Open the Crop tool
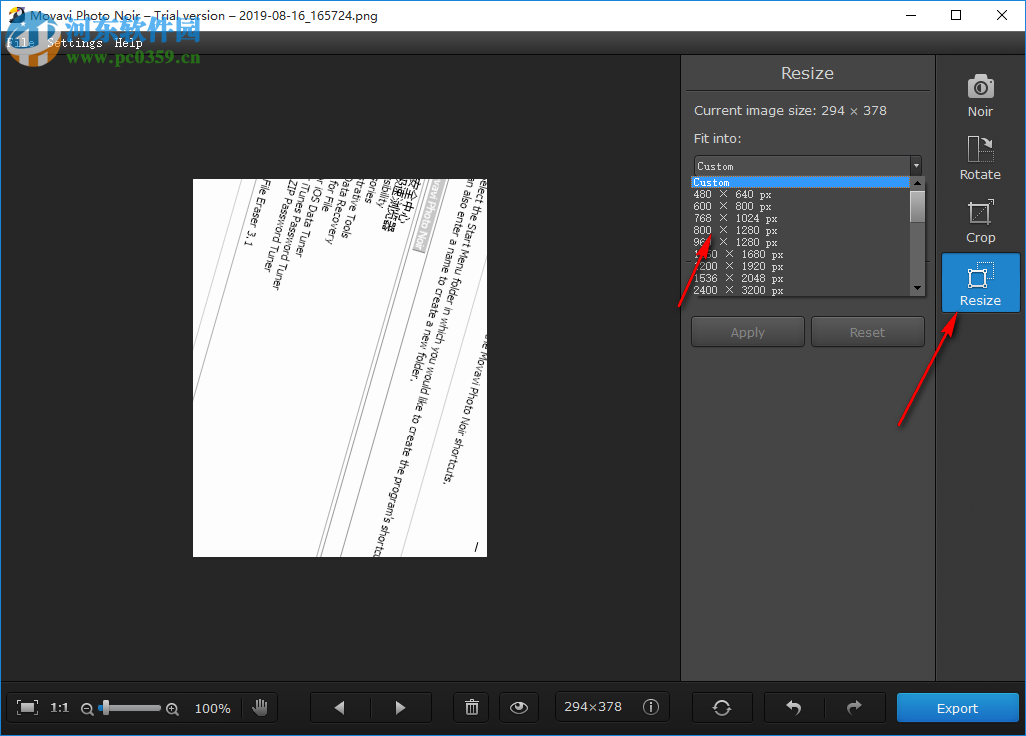The image size is (1026, 736). click(x=979, y=220)
